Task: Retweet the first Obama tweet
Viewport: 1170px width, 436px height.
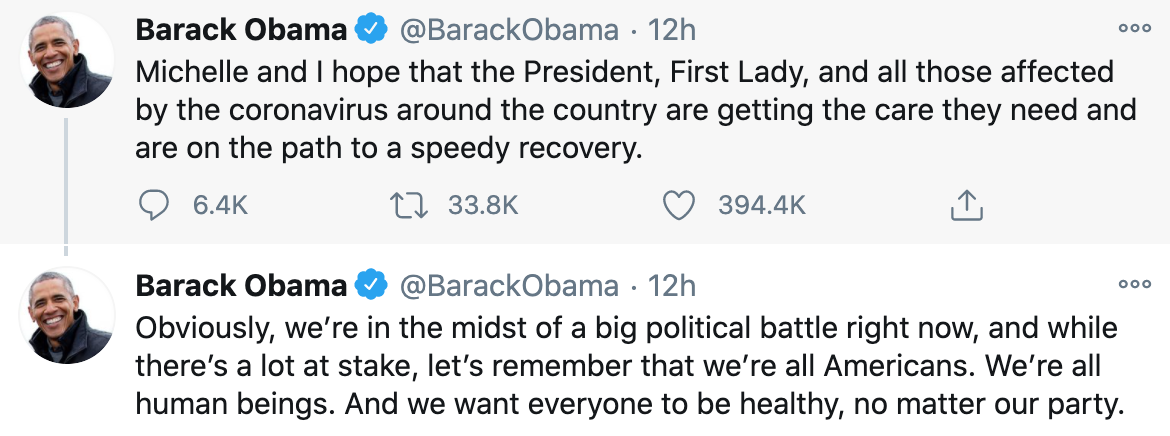Action: click(408, 205)
